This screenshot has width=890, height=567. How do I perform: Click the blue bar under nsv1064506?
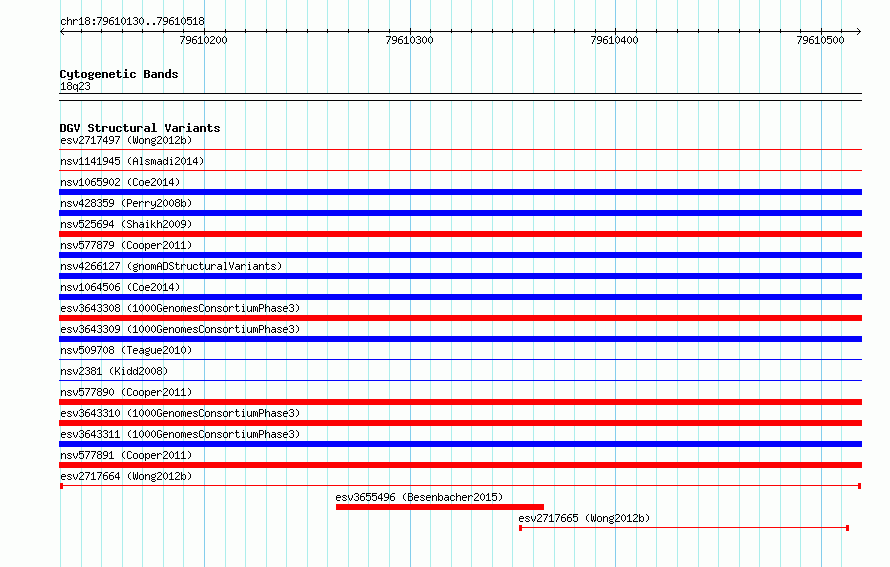point(460,297)
